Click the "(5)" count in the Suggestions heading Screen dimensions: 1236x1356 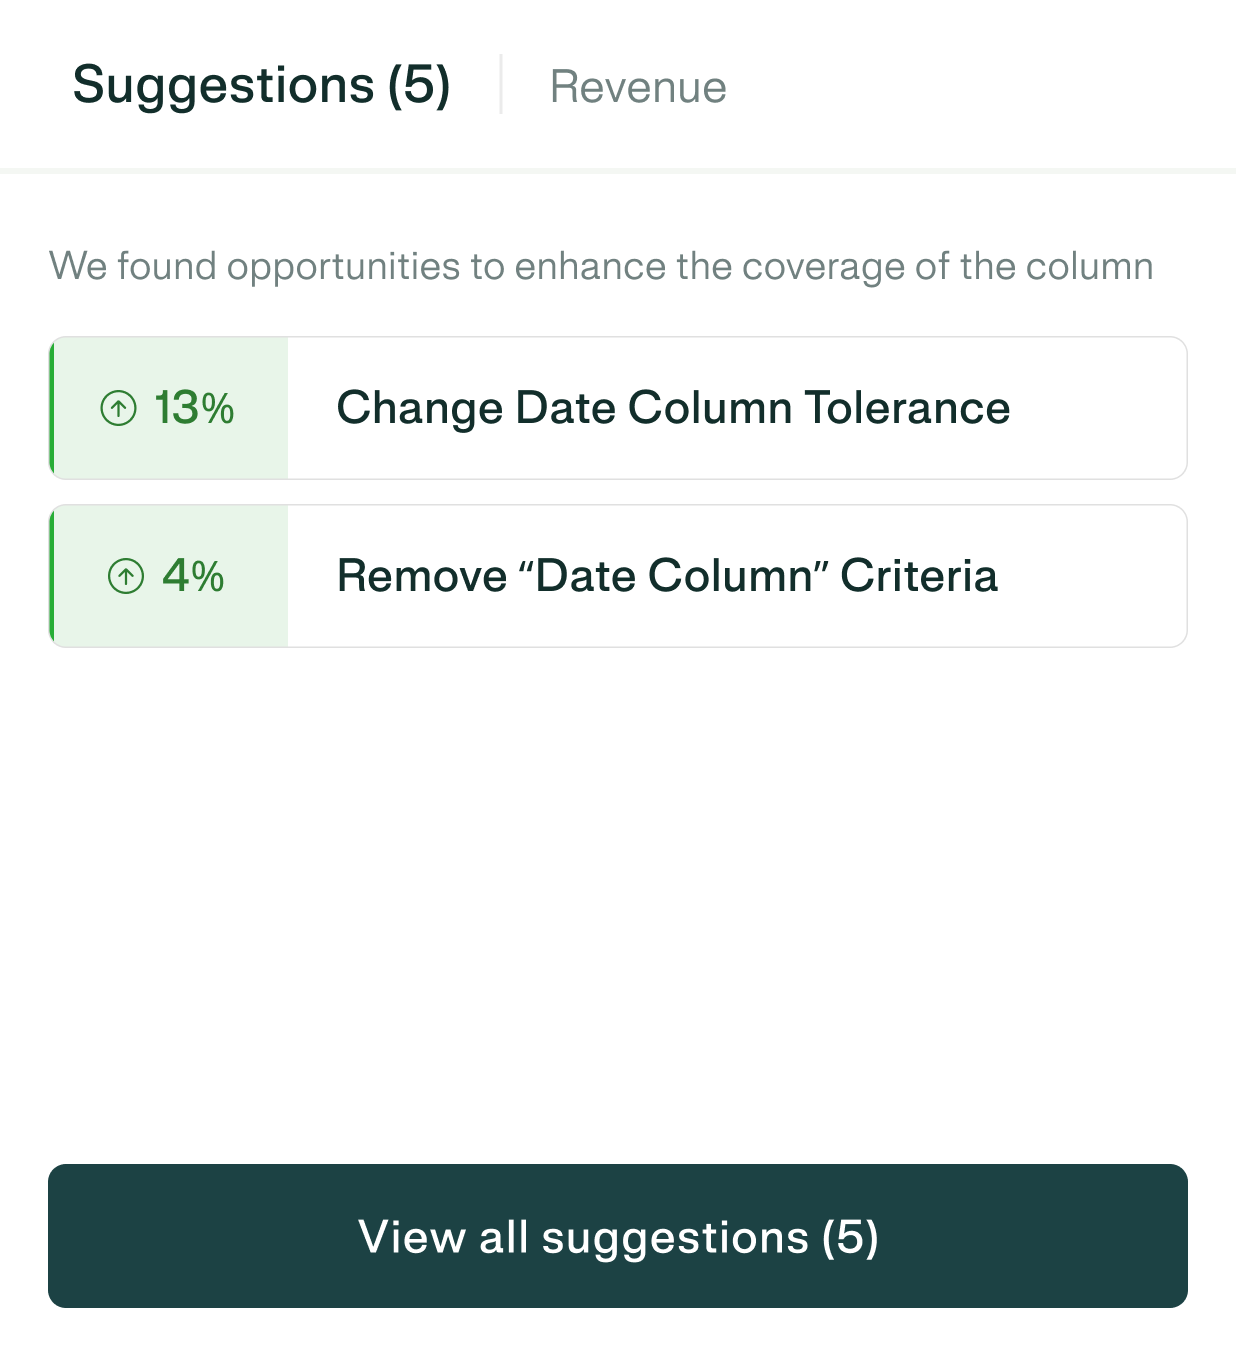coord(419,85)
